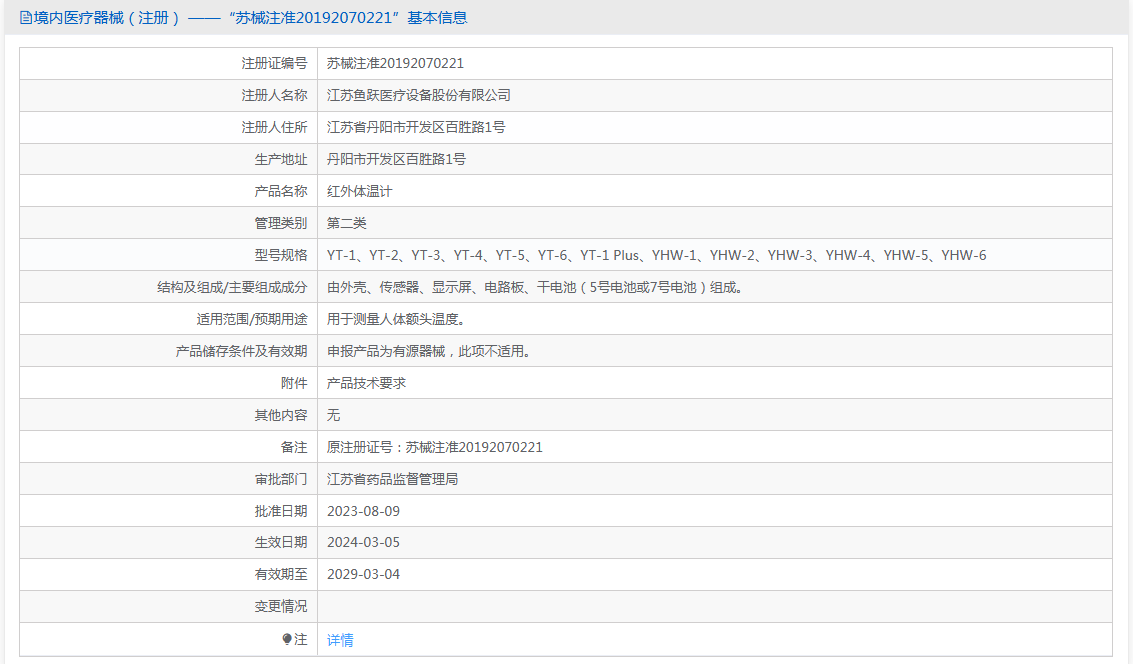This screenshot has width=1133, height=664.
Task: Click the 附件 label
Action: (294, 383)
